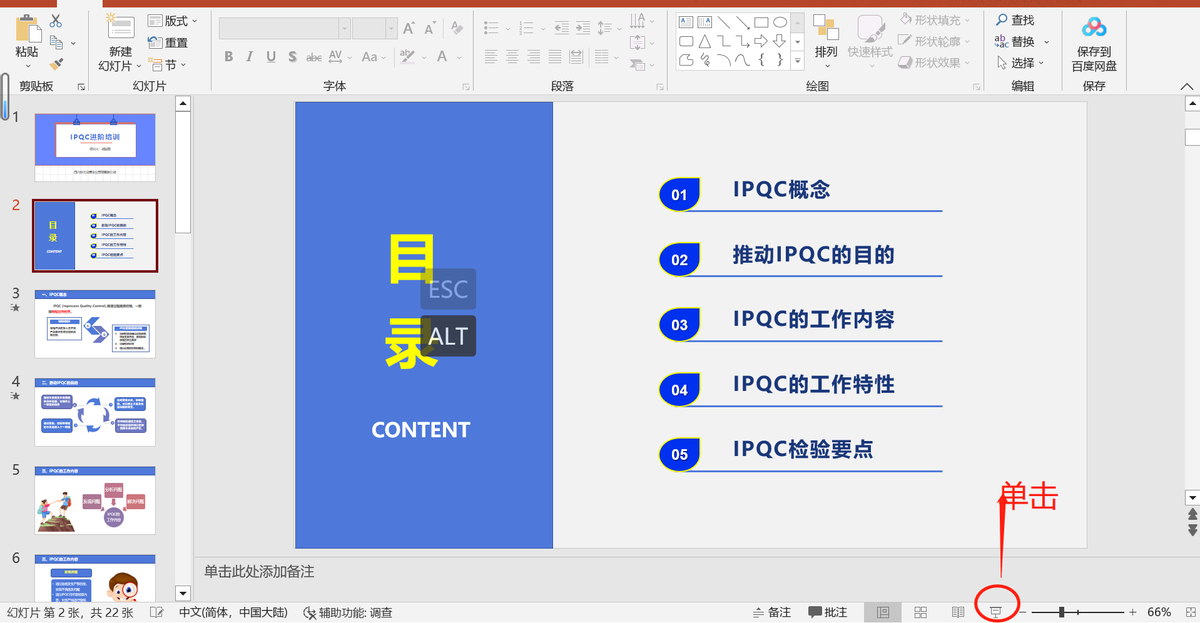This screenshot has height=623, width=1200.
Task: Switch to reading view icon in status bar
Action: pos(958,612)
